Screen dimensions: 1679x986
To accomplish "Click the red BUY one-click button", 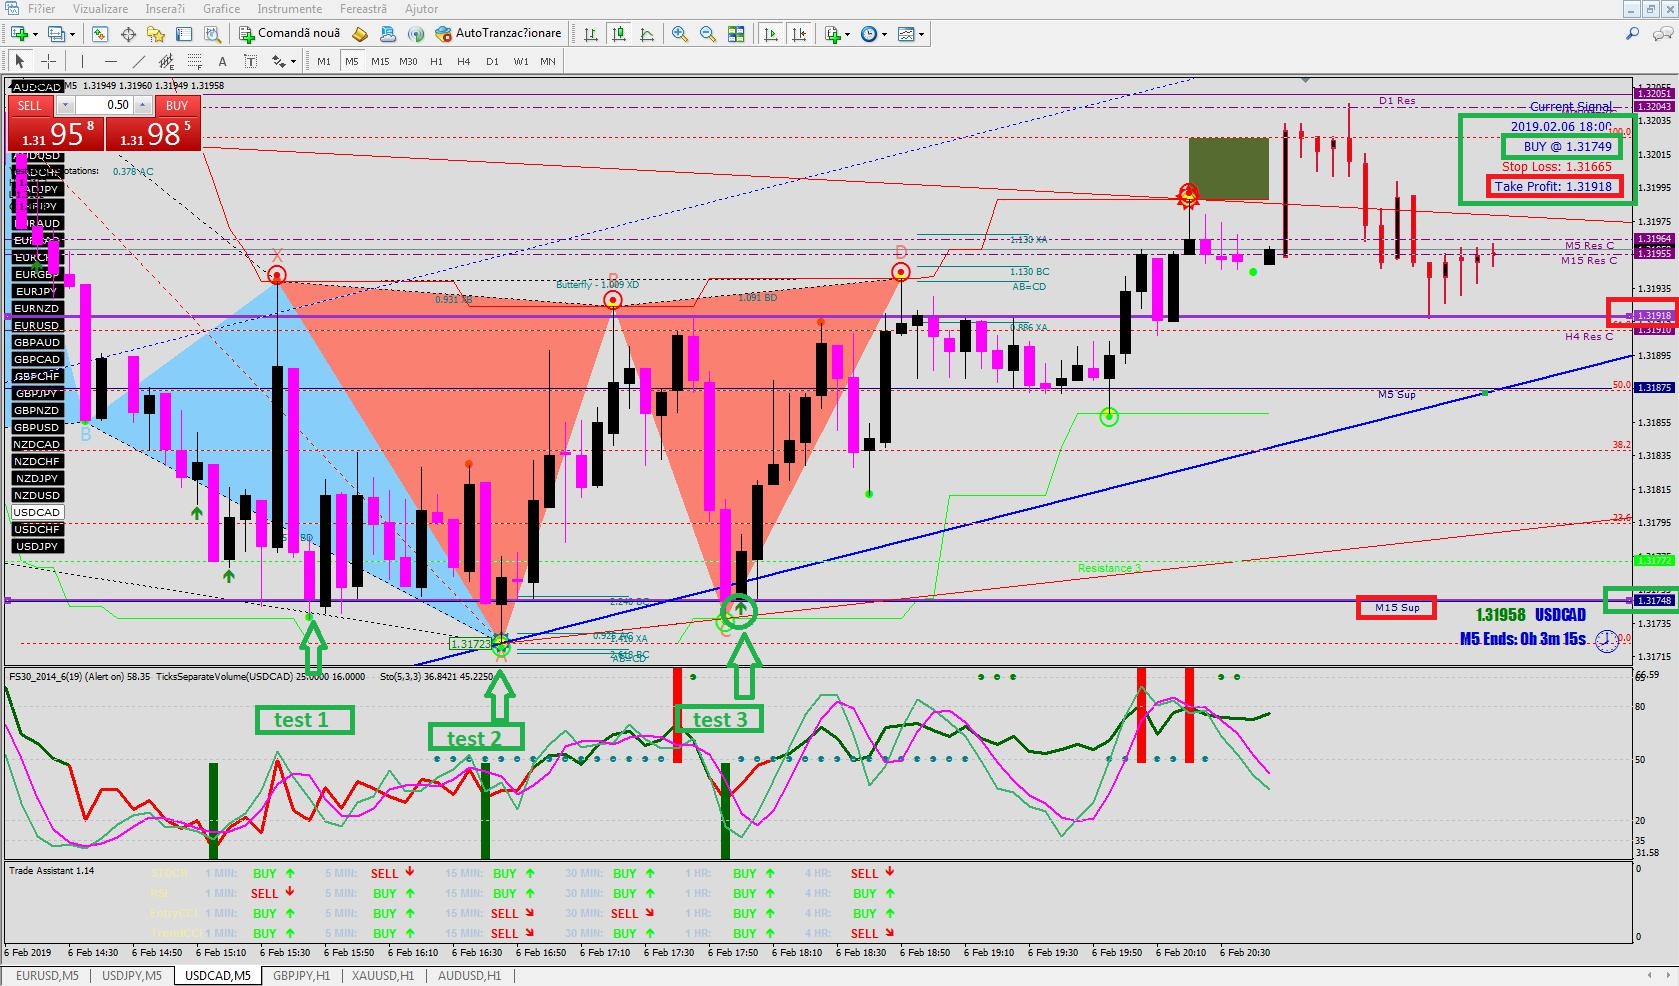I will click(x=177, y=105).
